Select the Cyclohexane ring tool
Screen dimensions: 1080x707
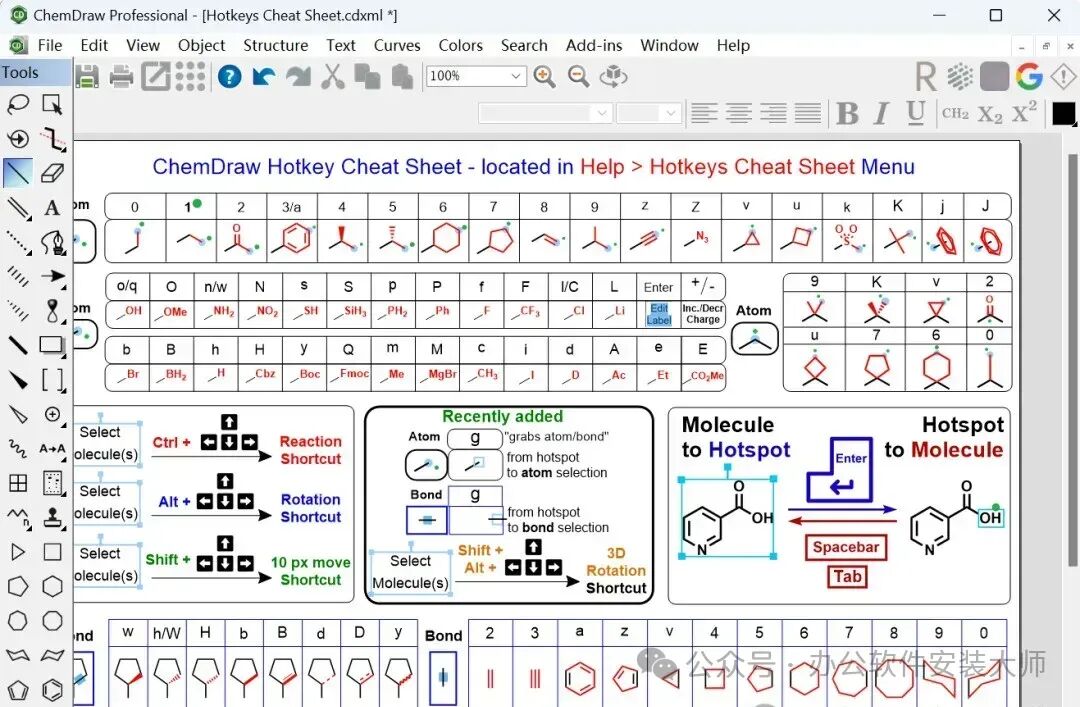pyautogui.click(x=52, y=586)
